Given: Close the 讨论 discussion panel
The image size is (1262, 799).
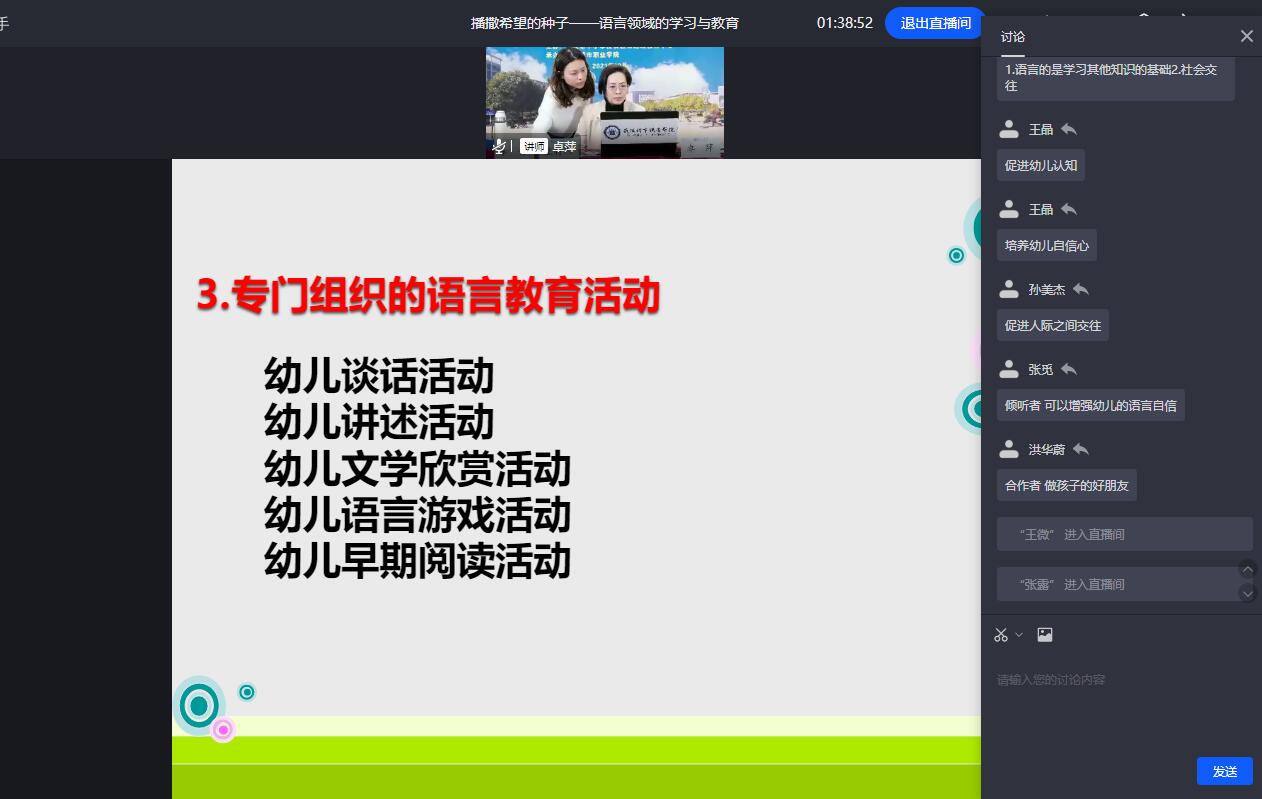Looking at the screenshot, I should [1246, 36].
